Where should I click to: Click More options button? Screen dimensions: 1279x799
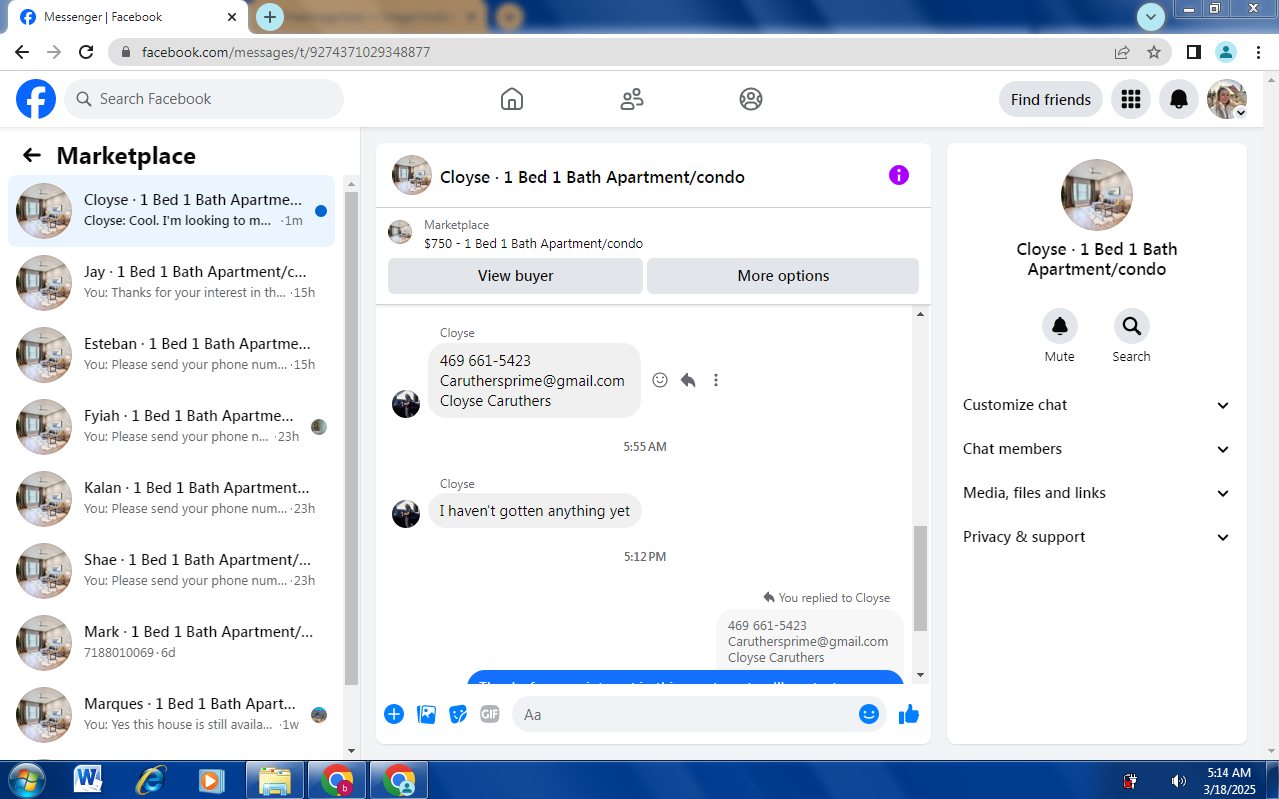783,276
